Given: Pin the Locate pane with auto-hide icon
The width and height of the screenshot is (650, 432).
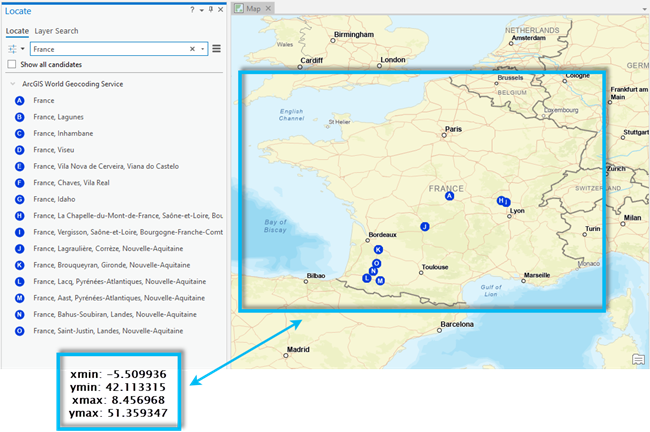Looking at the screenshot, I should pos(210,10).
